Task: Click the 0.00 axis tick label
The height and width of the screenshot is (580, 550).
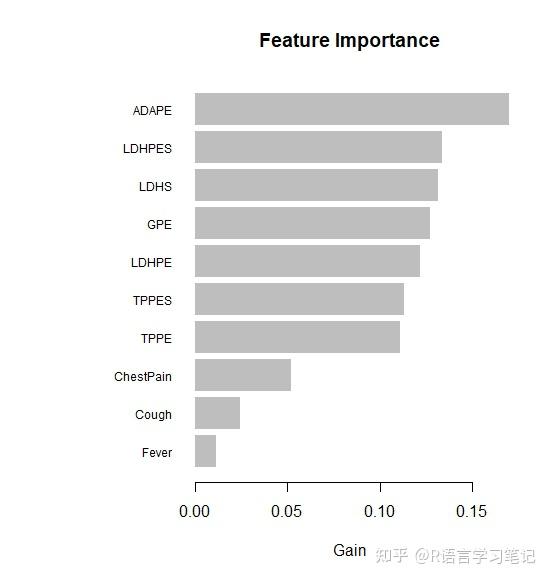Action: click(x=195, y=512)
